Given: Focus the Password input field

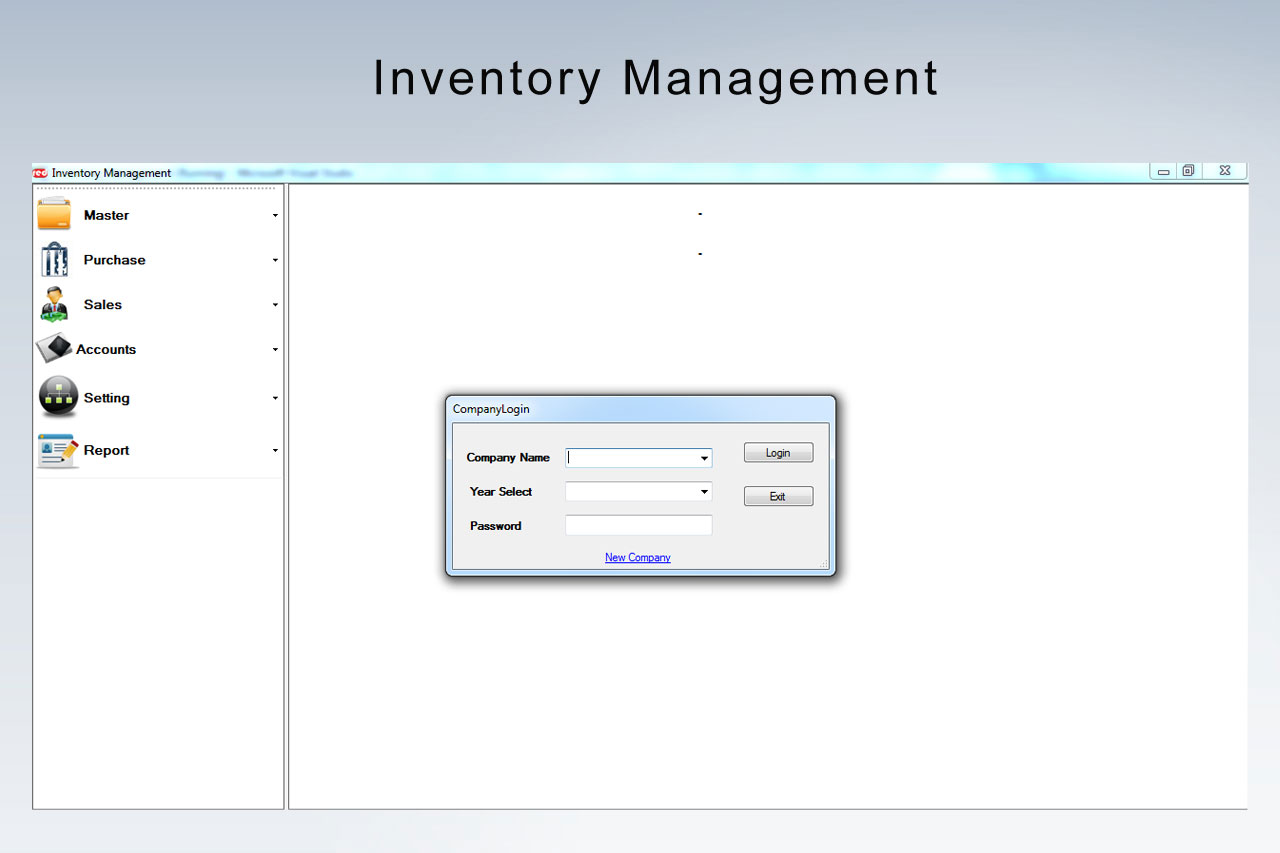Looking at the screenshot, I should coord(638,525).
